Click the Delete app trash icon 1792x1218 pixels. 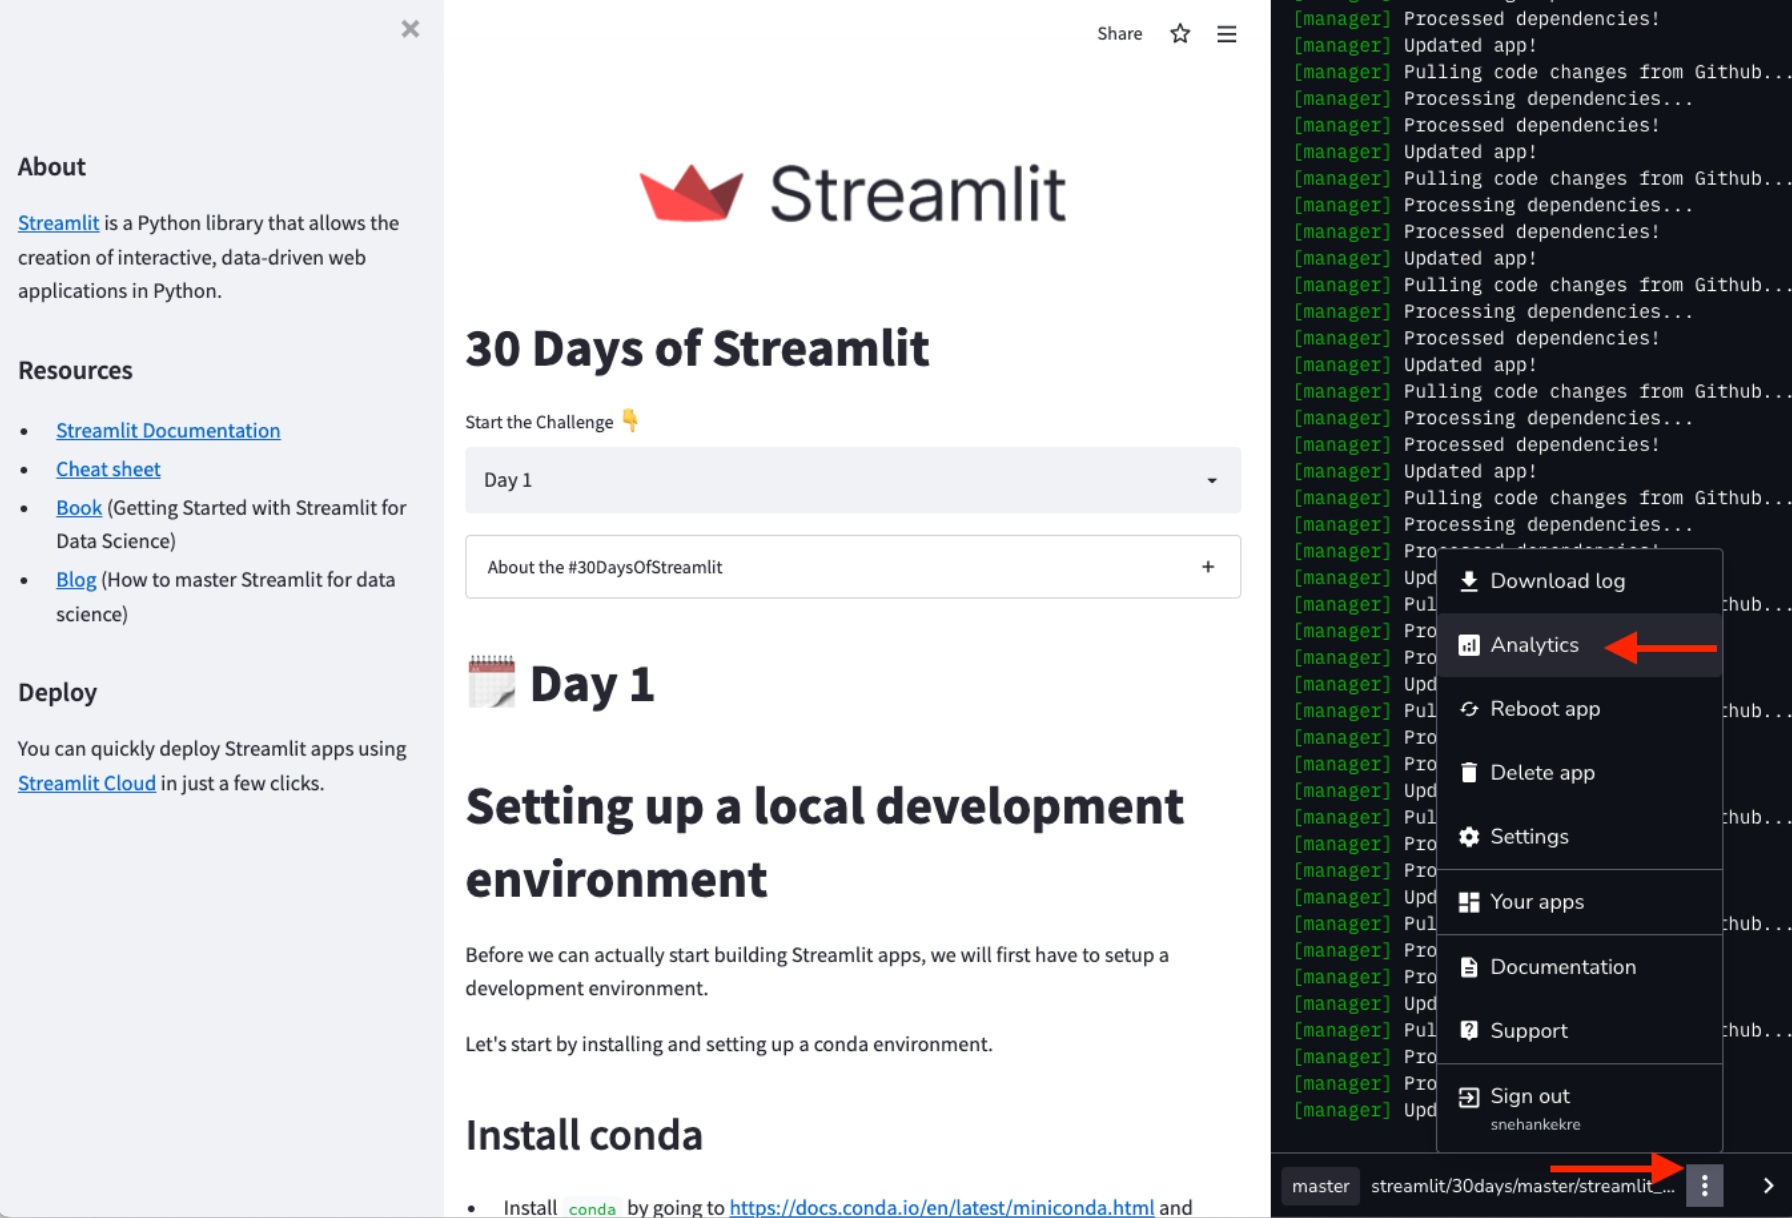(x=1468, y=773)
